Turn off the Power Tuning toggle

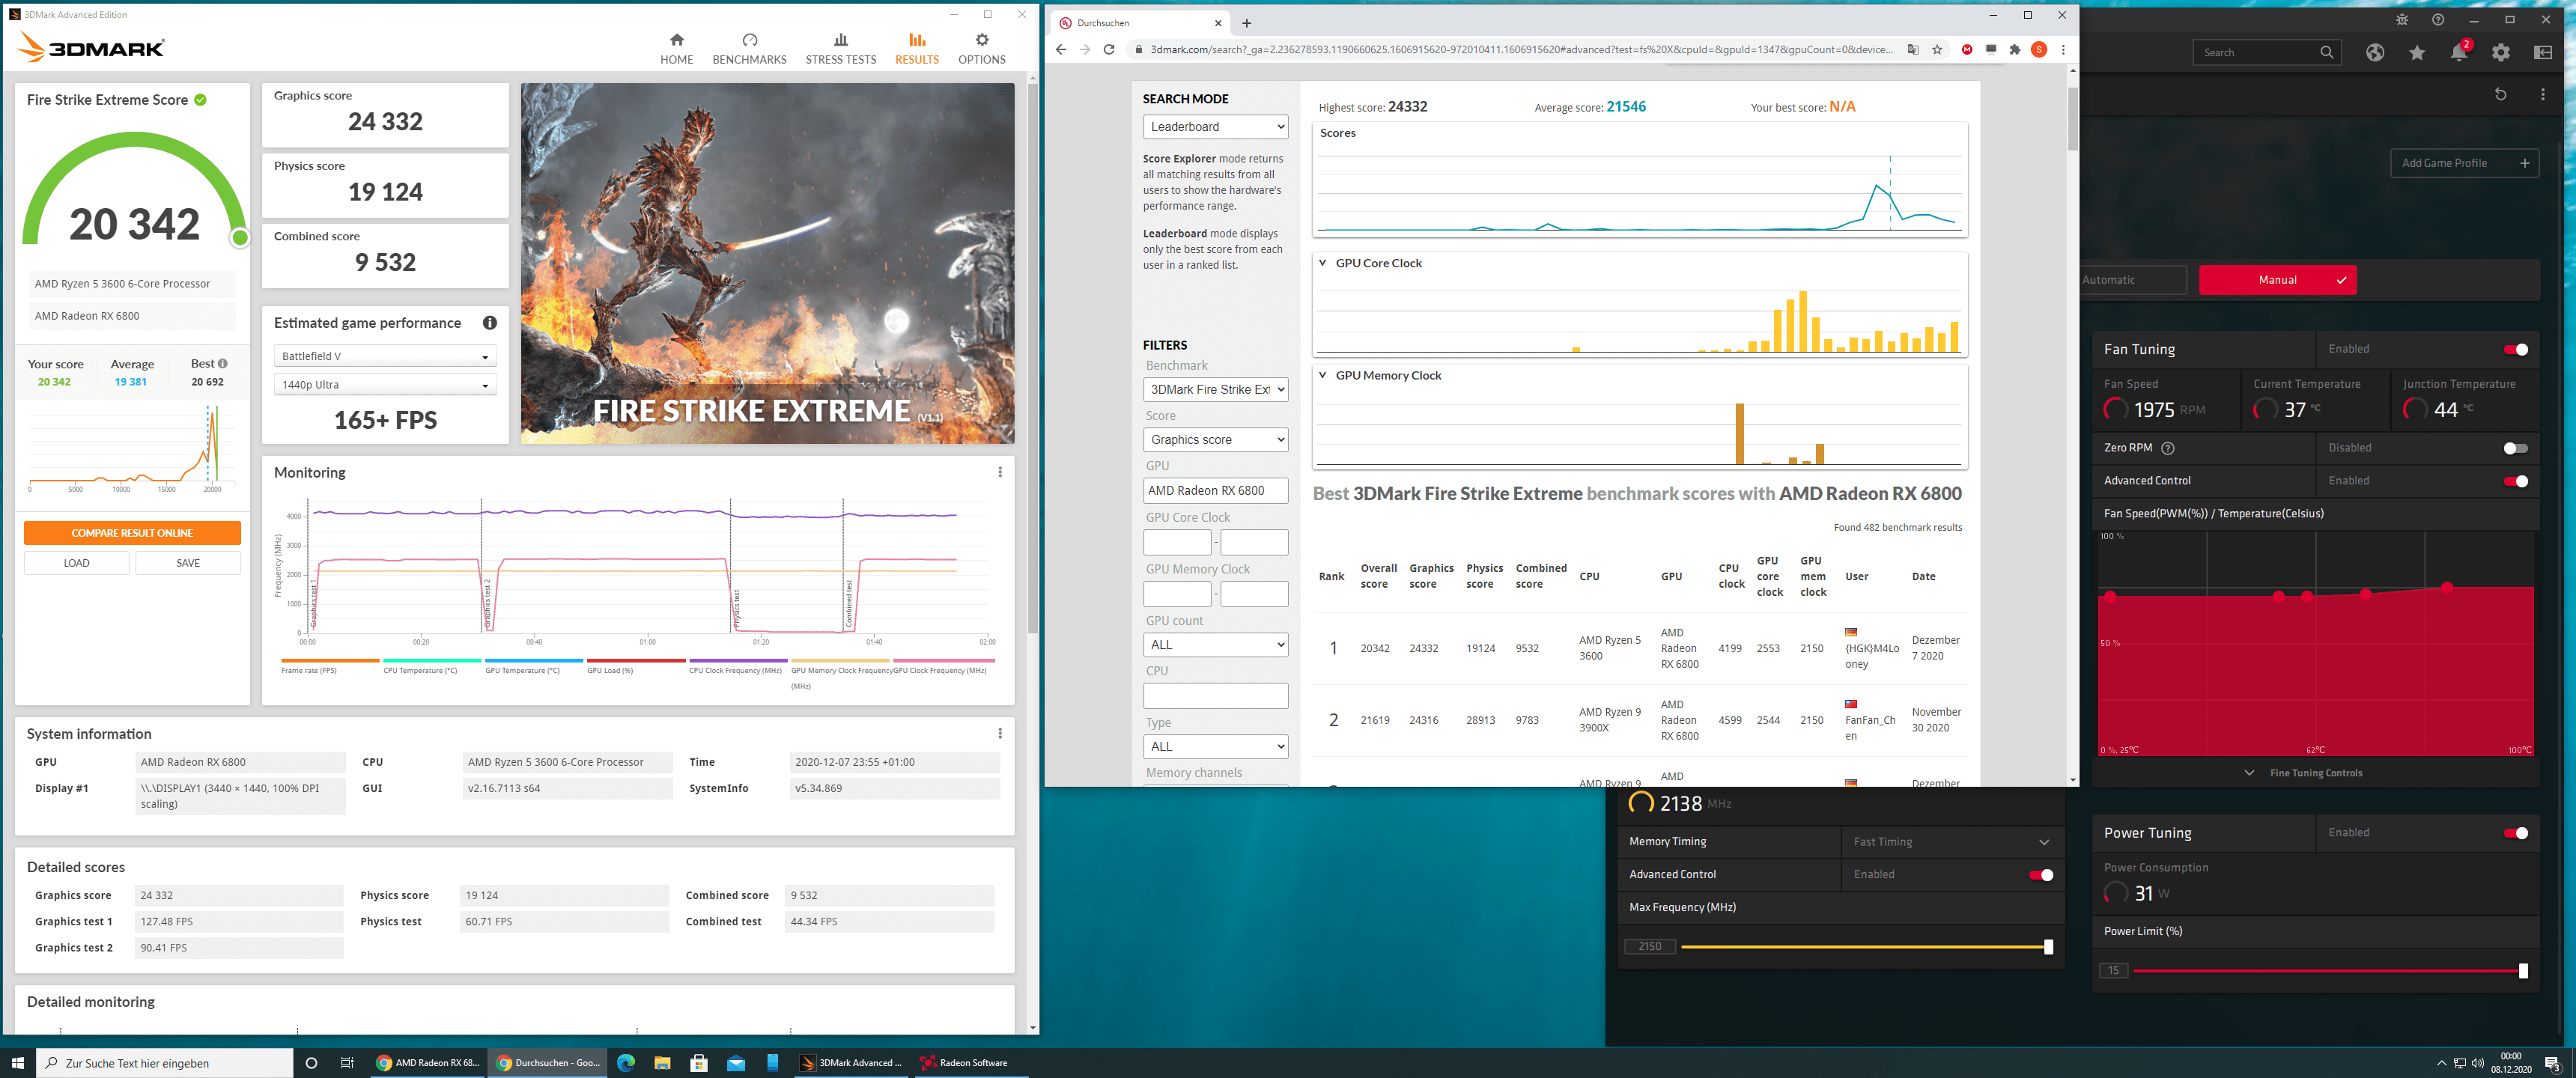pyautogui.click(x=2515, y=833)
